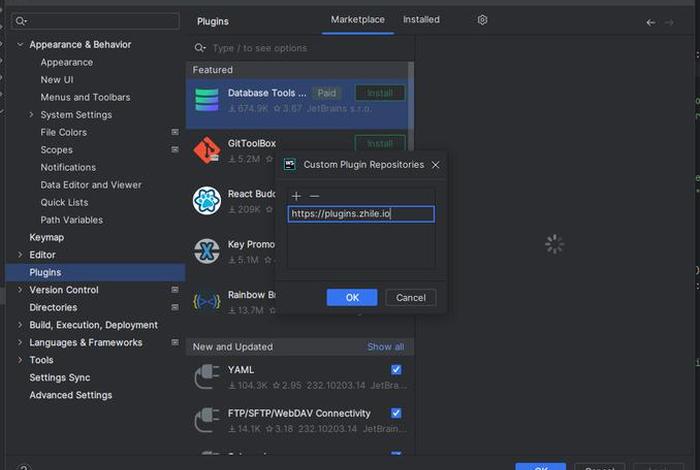The image size is (700, 470).
Task: Click OK in Custom Plugin Repositories dialog
Action: (x=352, y=298)
